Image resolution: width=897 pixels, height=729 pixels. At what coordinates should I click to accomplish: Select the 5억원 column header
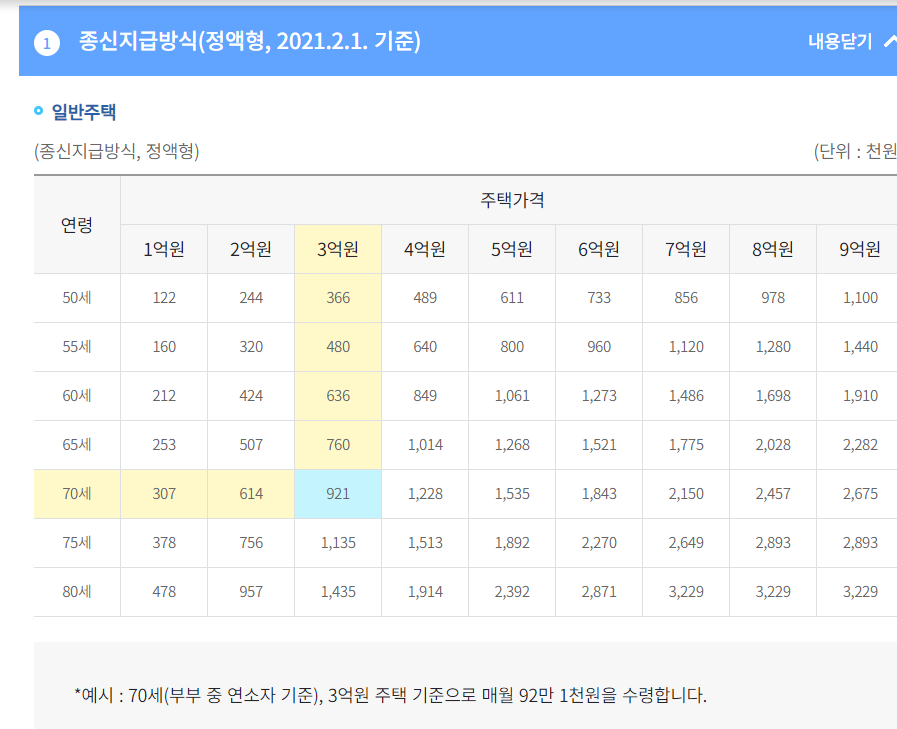[x=511, y=249]
